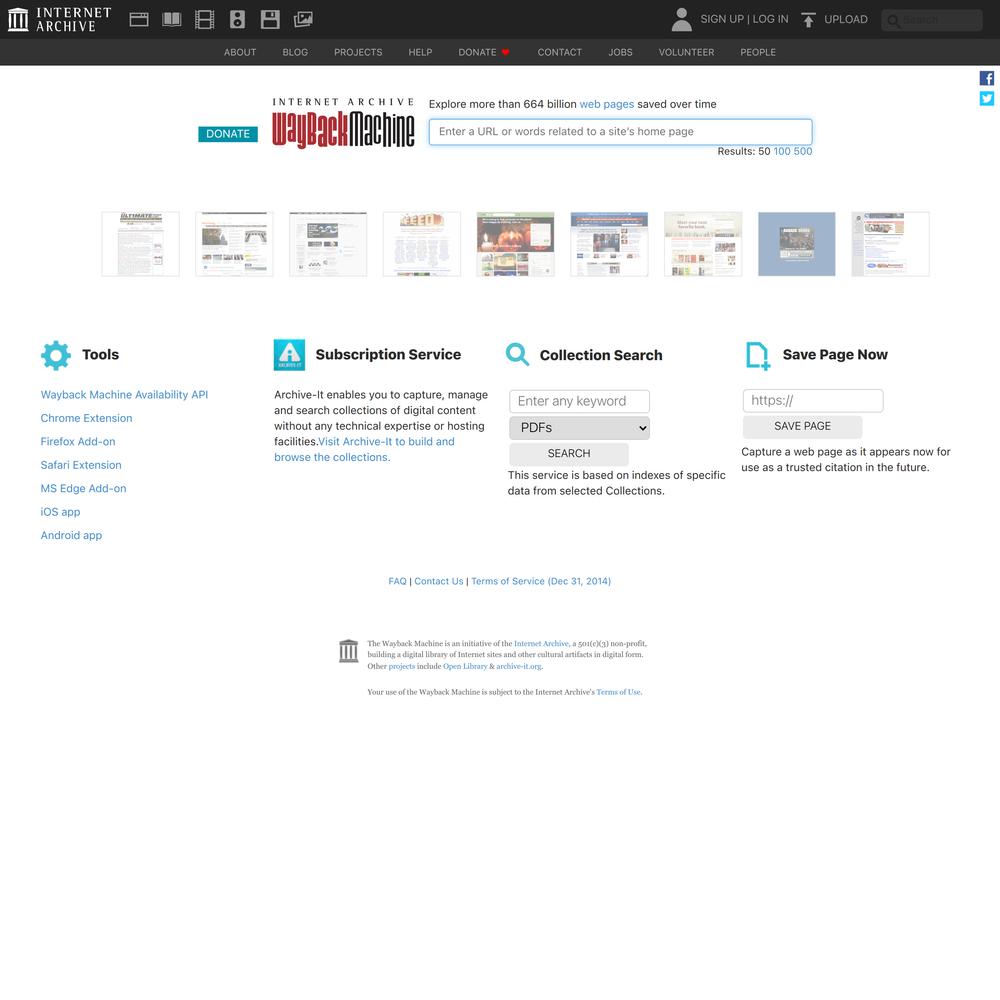
Task: Open the Video (film) collection icon
Action: tap(205, 20)
